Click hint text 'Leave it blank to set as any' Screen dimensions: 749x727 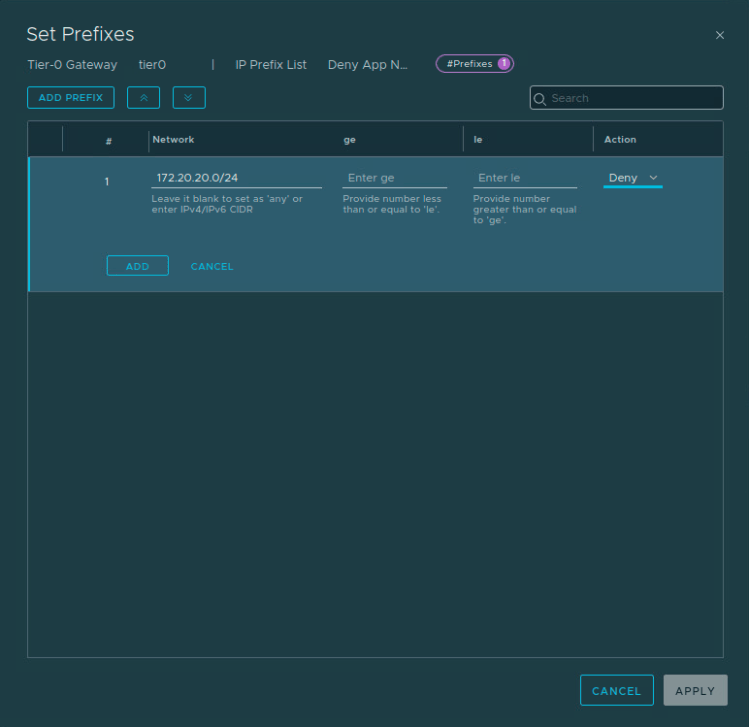pos(227,204)
